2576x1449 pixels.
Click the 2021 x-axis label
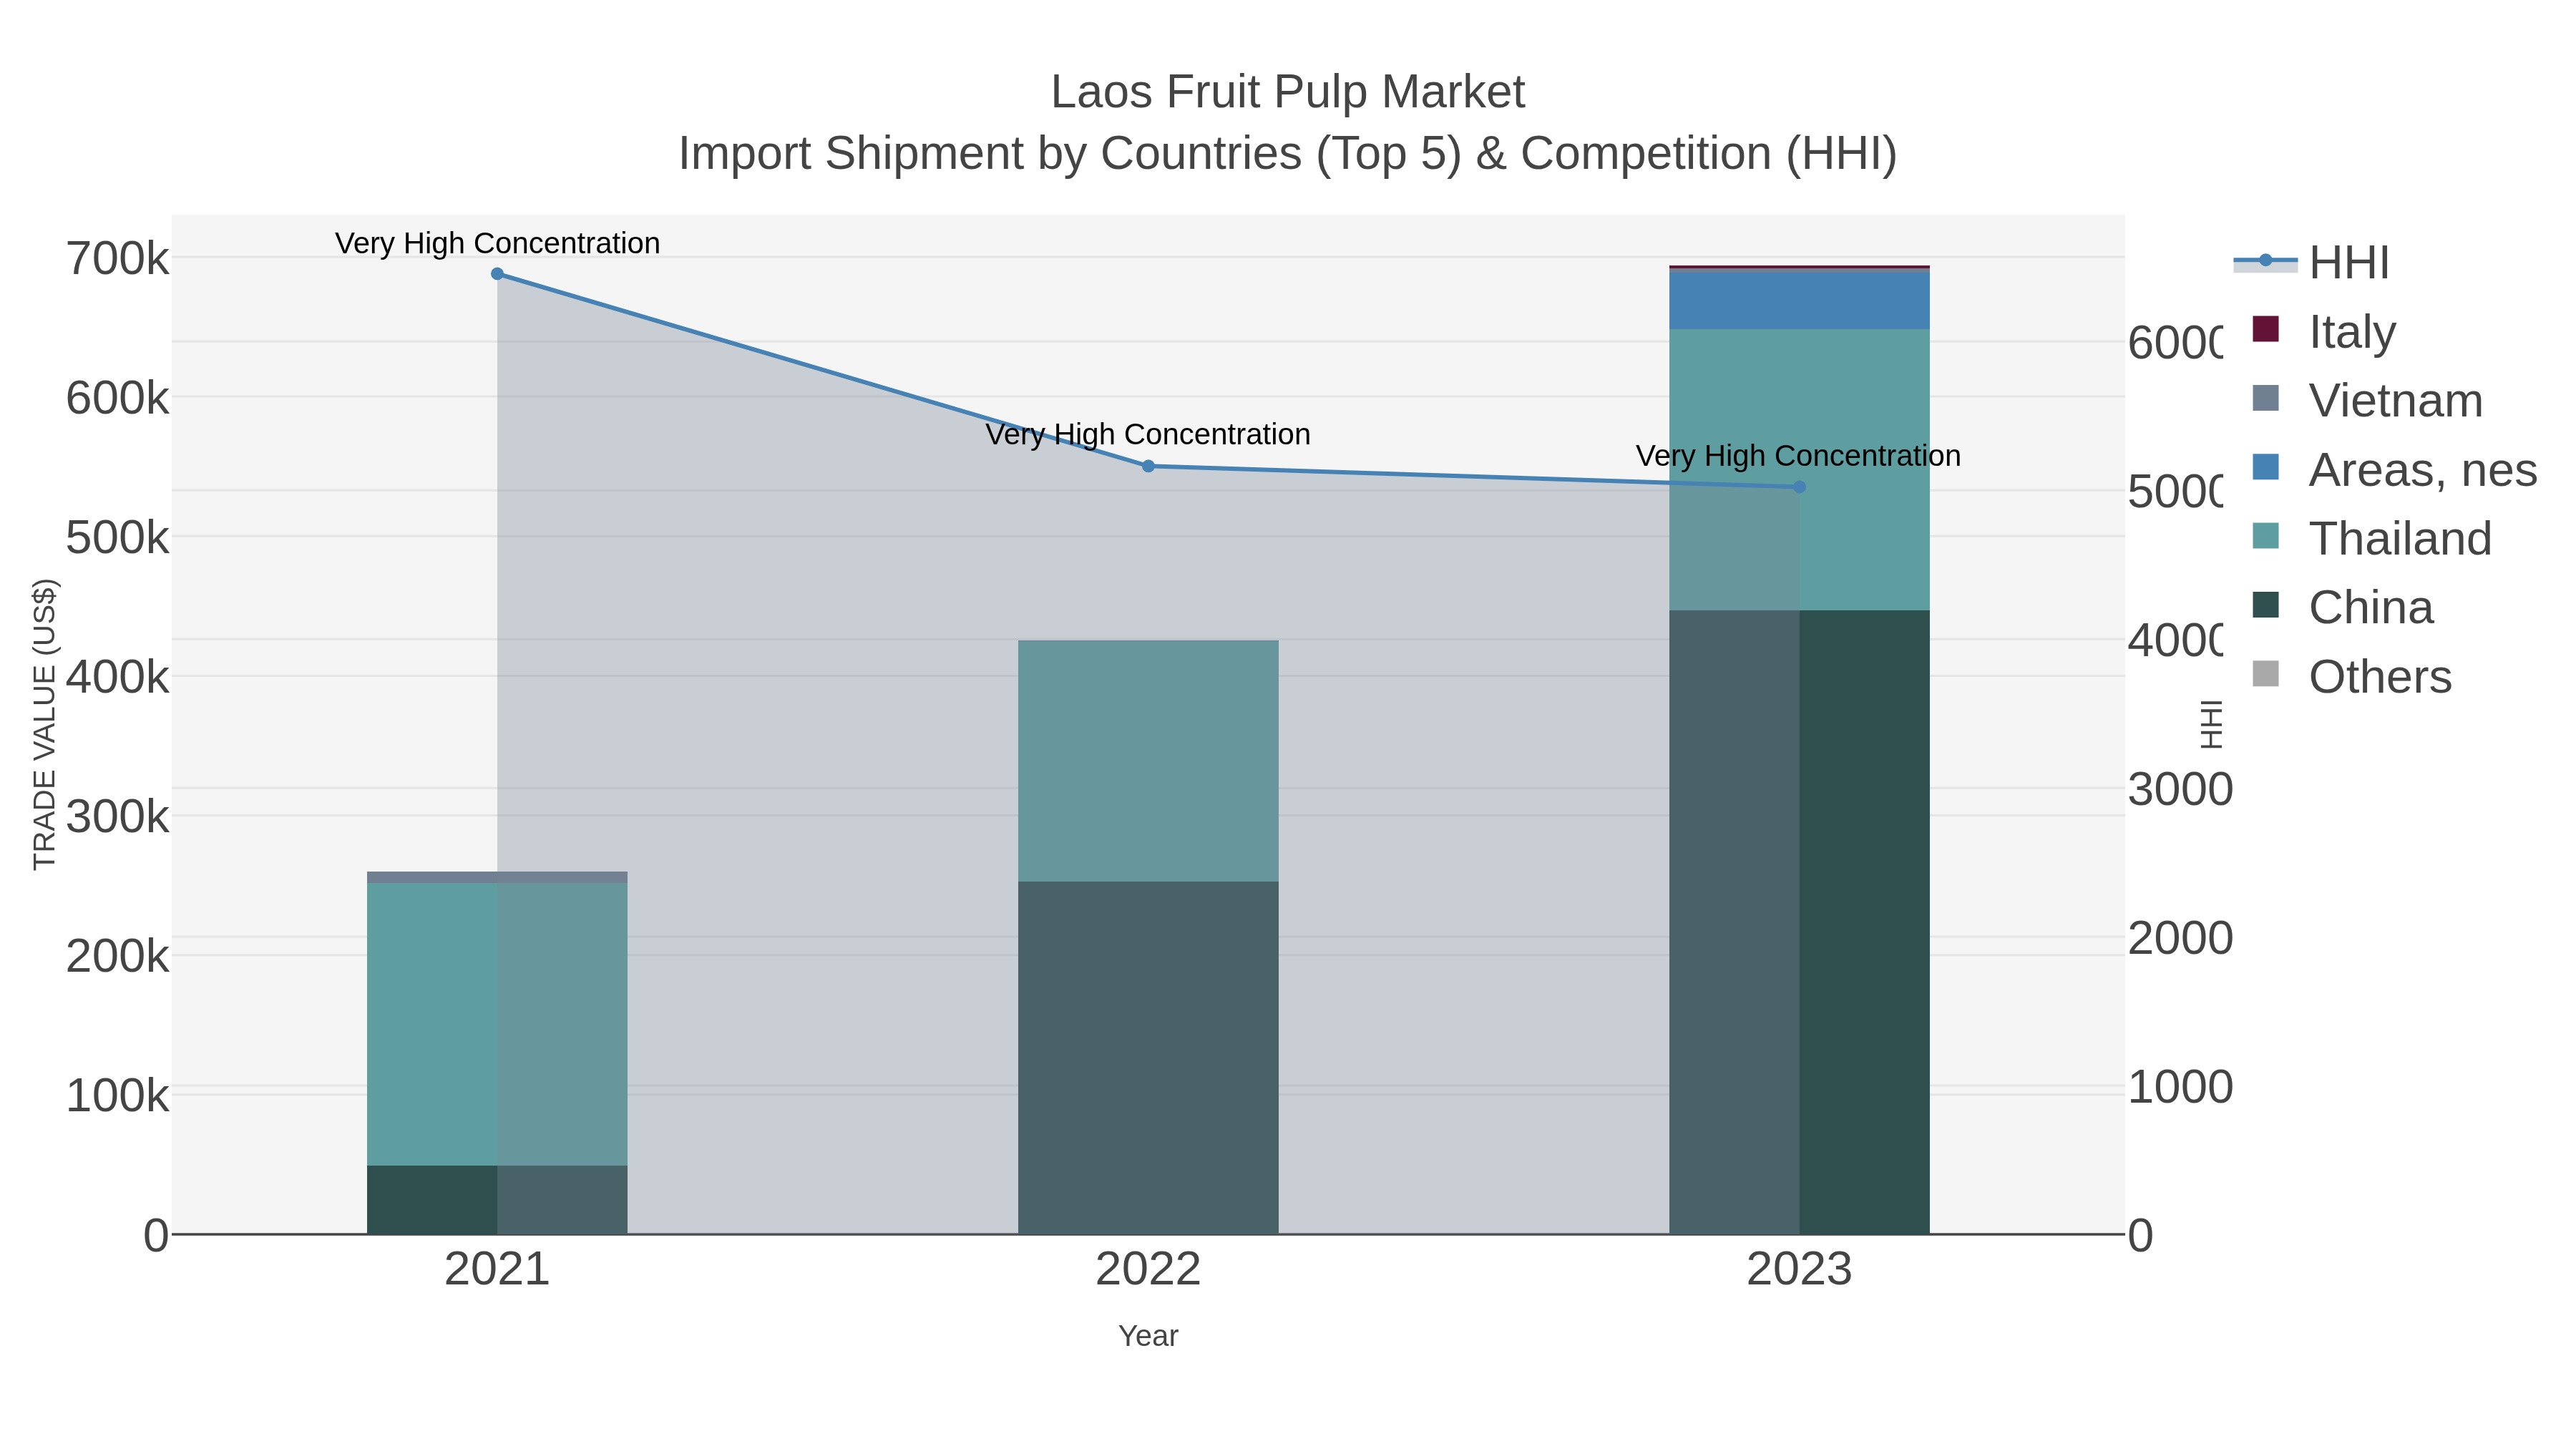tap(497, 1270)
